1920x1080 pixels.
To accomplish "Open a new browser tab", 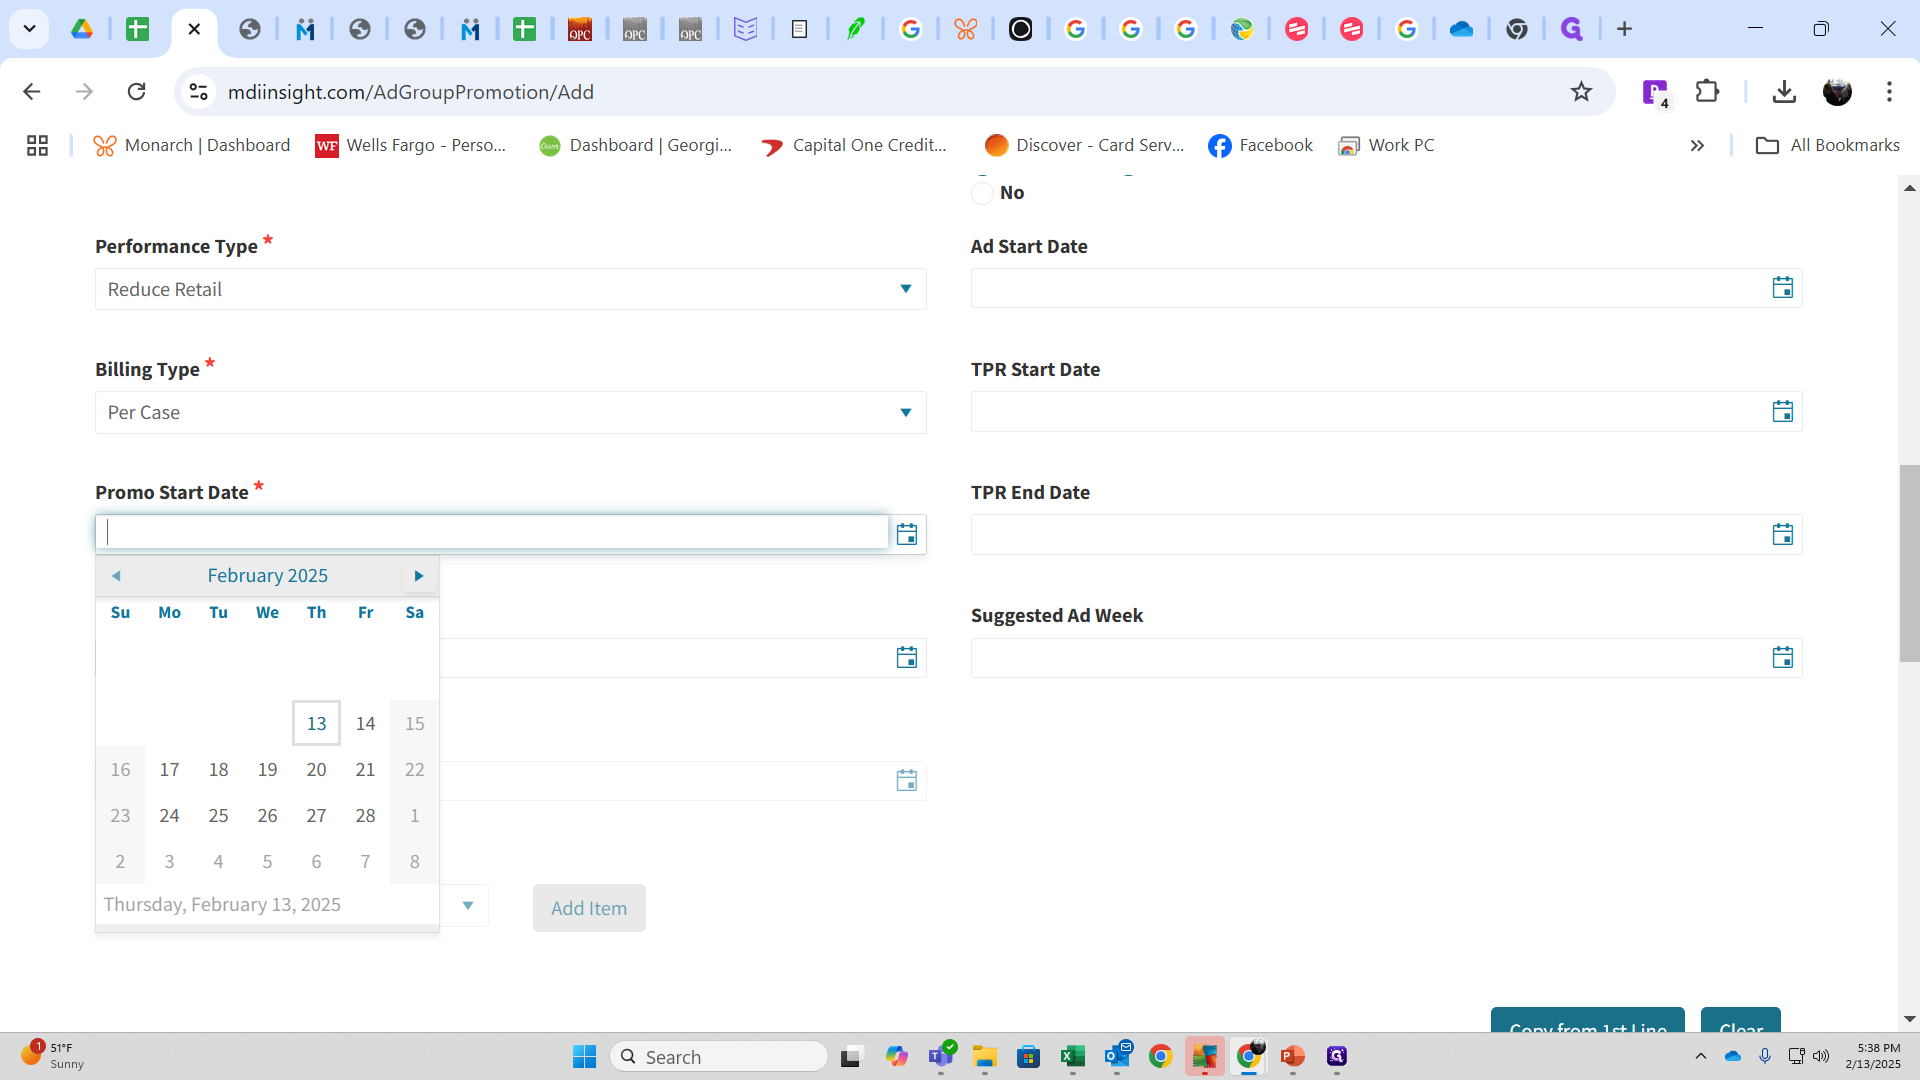I will coord(1624,29).
